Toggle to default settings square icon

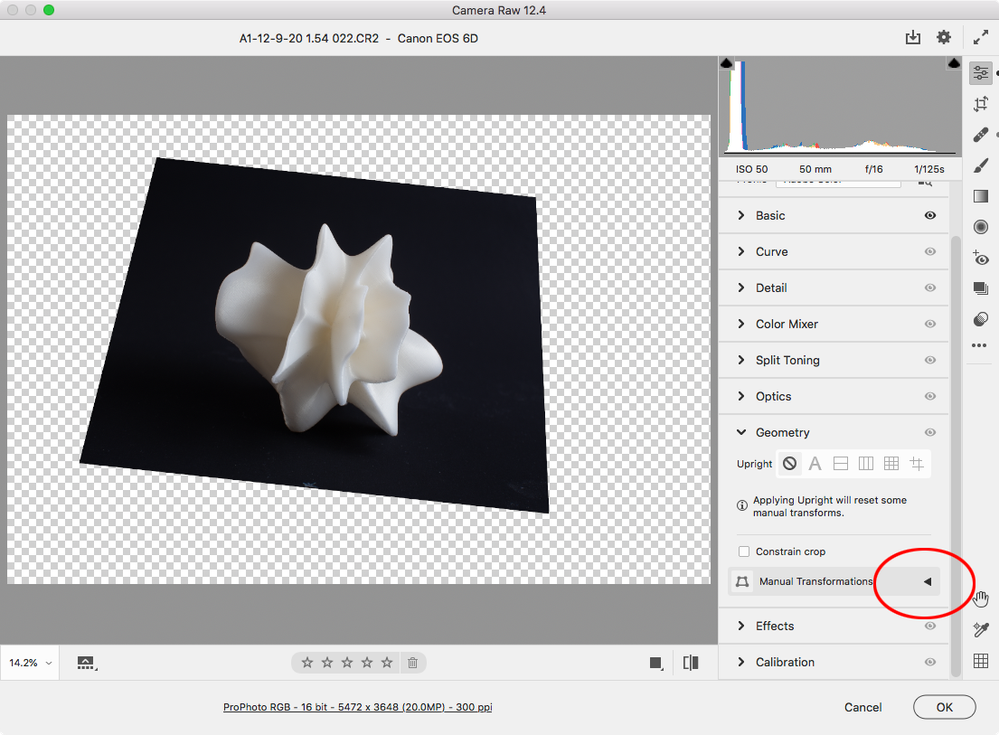656,663
